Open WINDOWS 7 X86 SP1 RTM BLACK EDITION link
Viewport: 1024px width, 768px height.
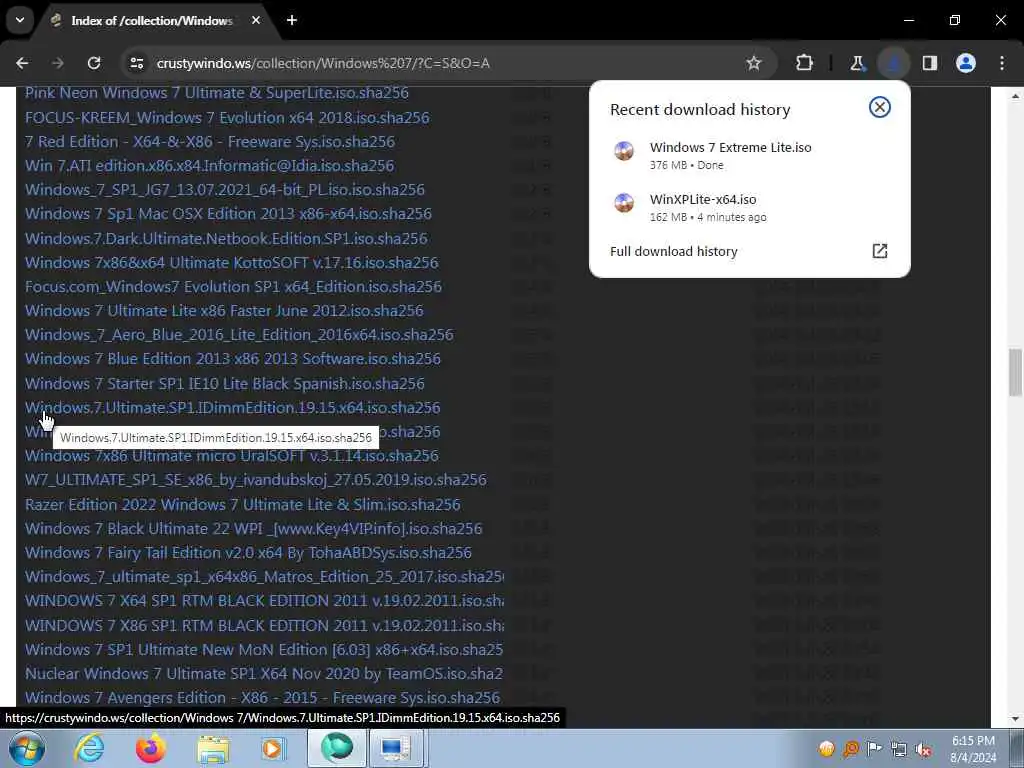point(264,626)
